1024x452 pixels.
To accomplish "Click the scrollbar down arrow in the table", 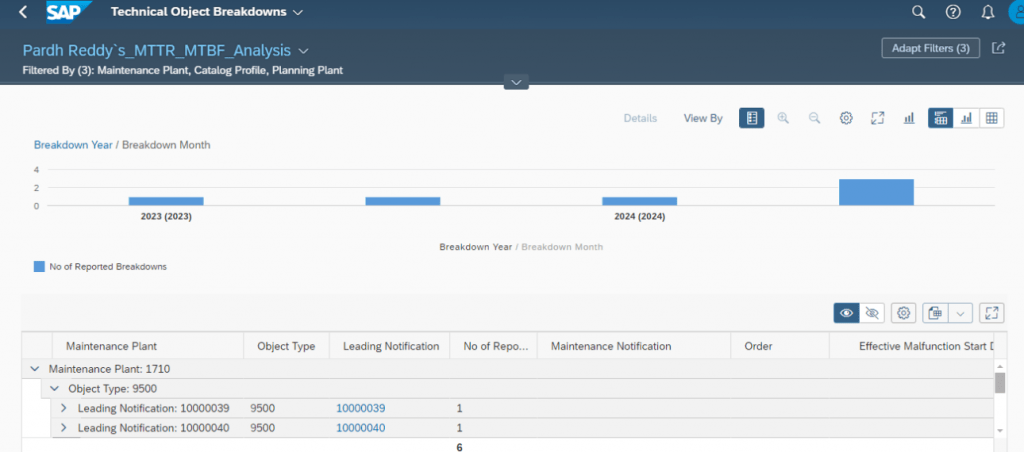I will [x=1000, y=430].
